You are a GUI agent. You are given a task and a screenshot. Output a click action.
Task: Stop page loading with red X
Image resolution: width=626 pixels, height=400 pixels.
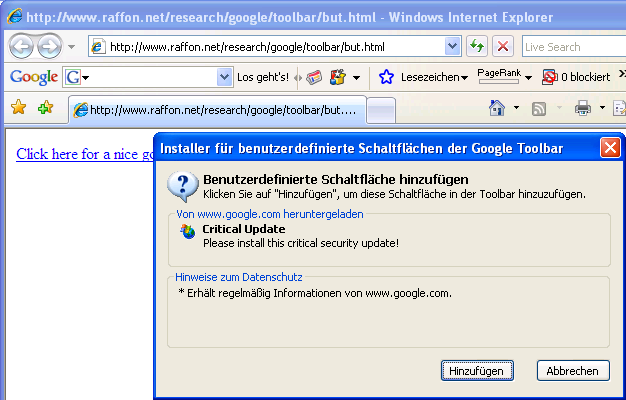[503, 47]
